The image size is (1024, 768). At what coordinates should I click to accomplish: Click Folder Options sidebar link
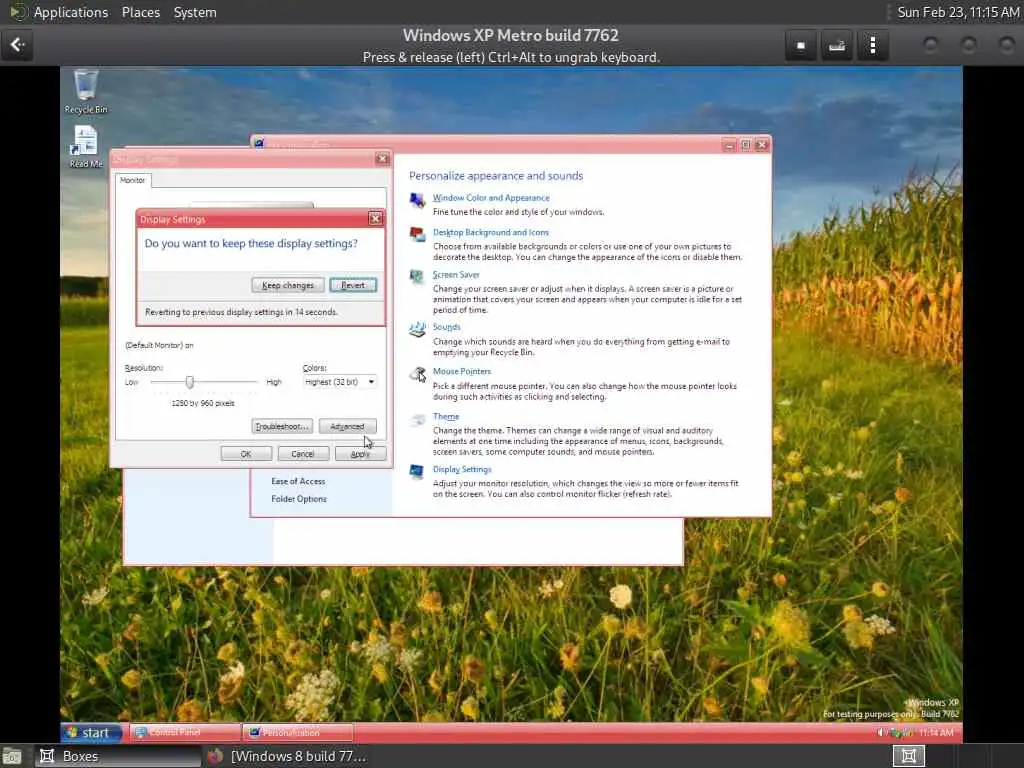pyautogui.click(x=298, y=499)
